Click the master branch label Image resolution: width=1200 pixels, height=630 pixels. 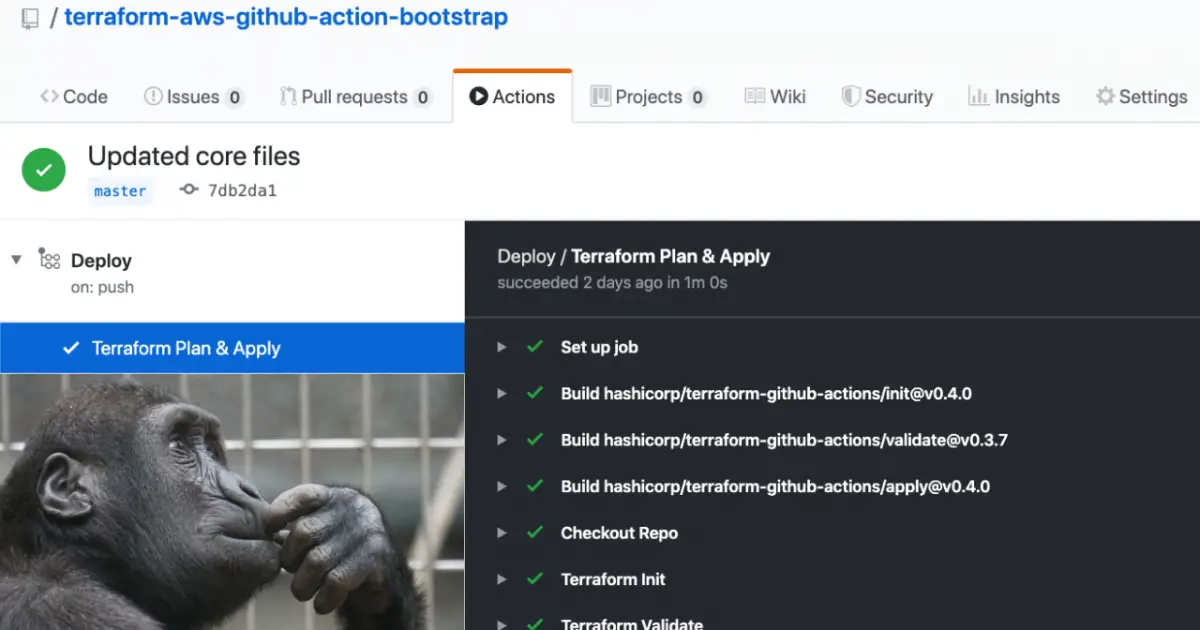[120, 190]
